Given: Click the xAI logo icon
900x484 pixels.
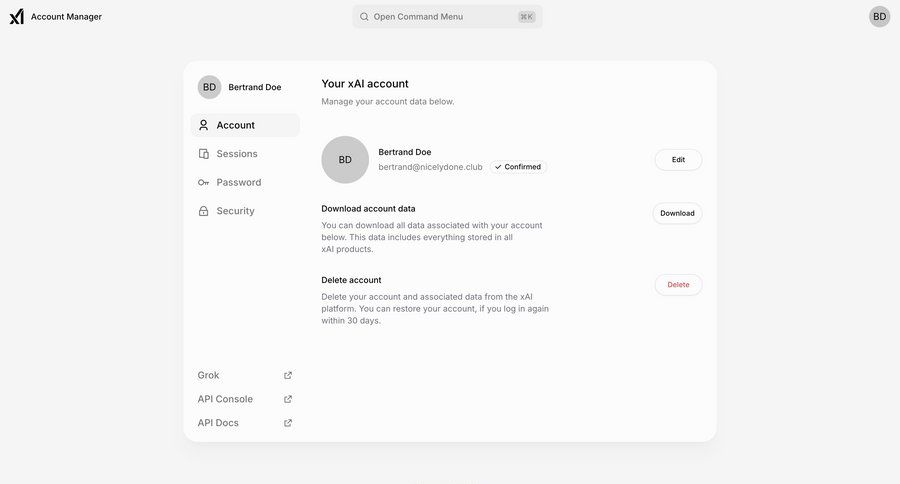Looking at the screenshot, I should point(17,17).
